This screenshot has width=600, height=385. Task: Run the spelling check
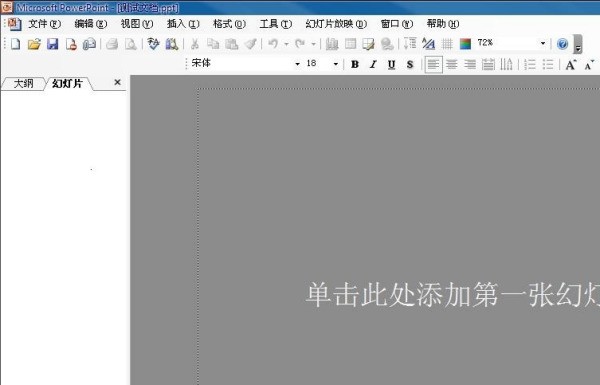153,44
